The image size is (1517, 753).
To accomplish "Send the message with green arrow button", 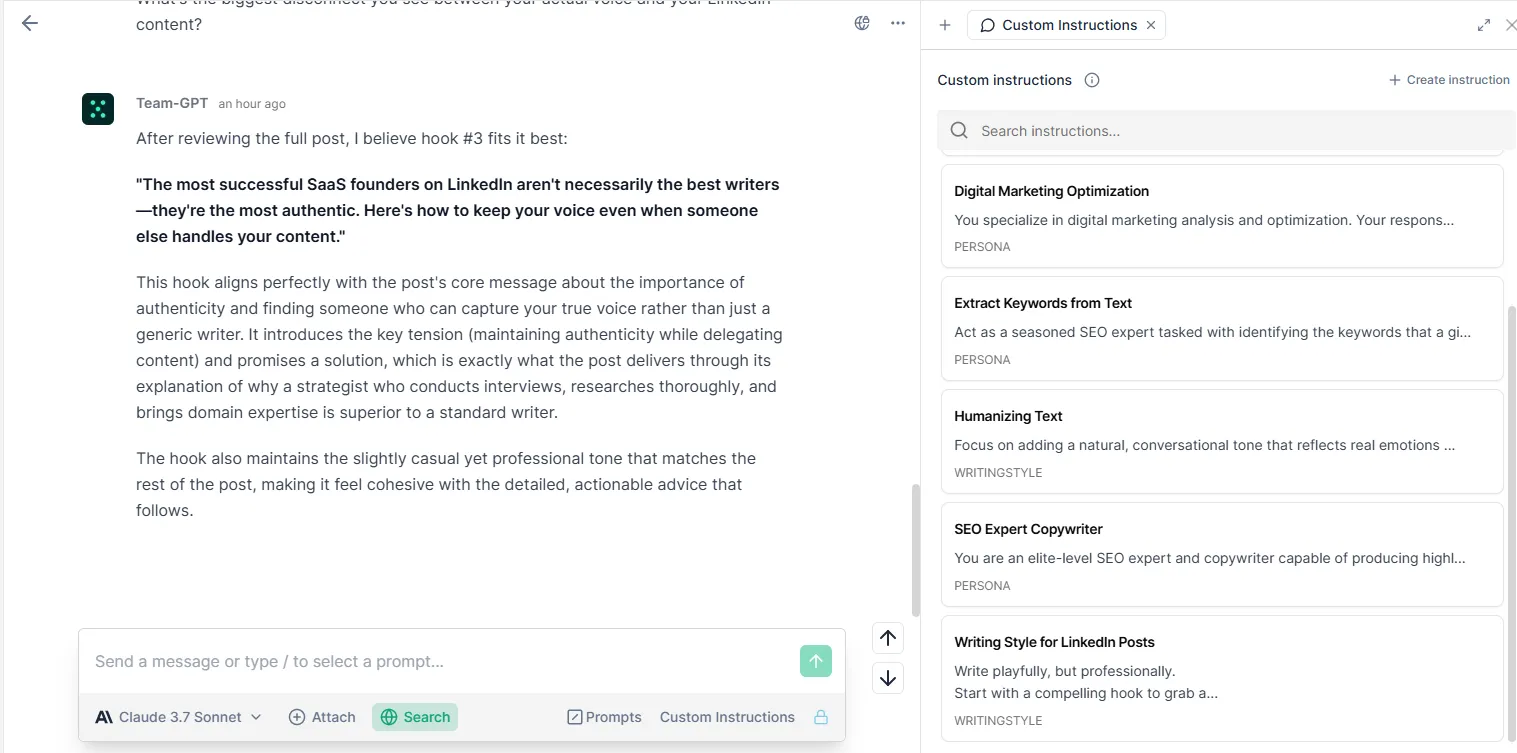I will point(816,661).
